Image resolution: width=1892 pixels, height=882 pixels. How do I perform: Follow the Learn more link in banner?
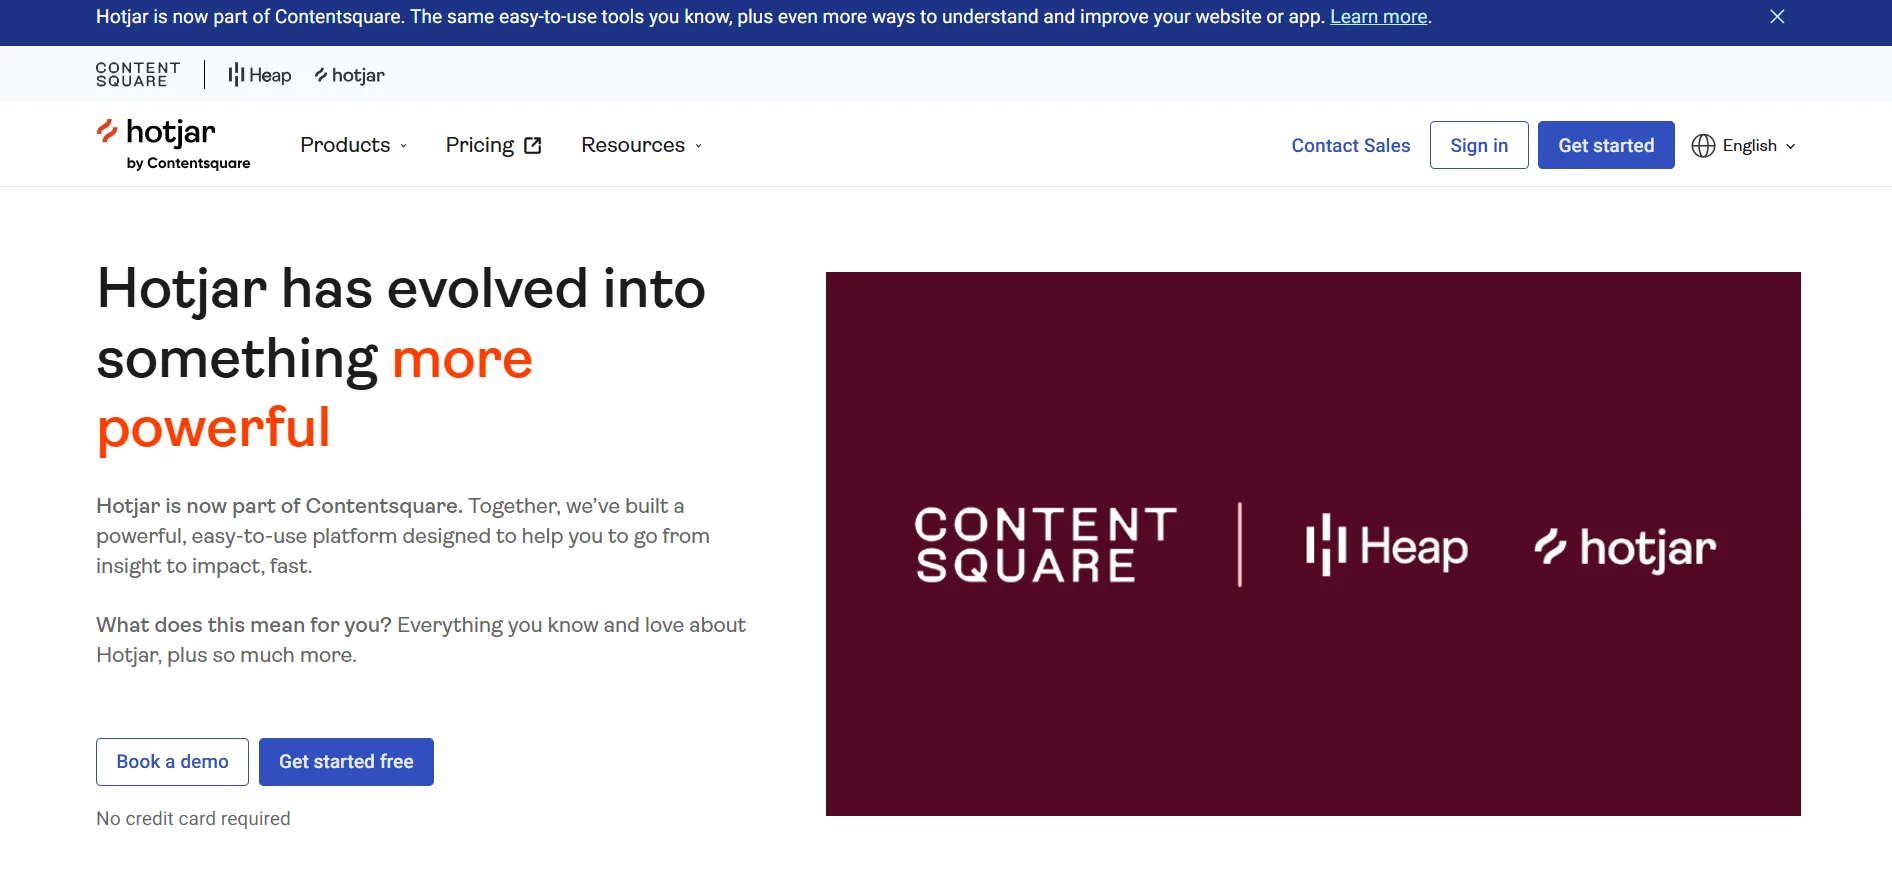[x=1378, y=17]
